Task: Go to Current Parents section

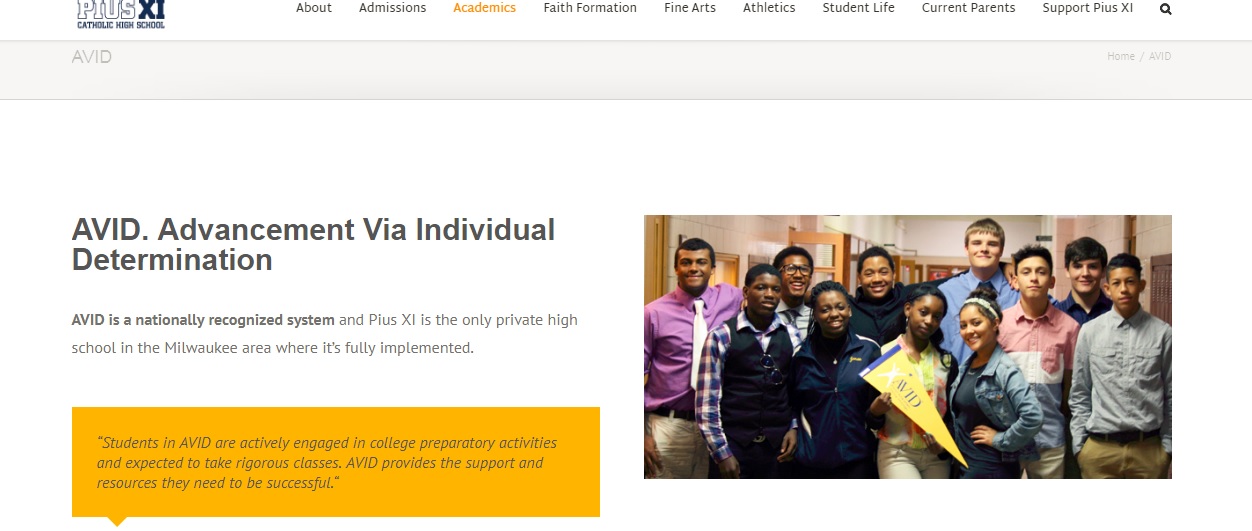Action: (x=969, y=8)
